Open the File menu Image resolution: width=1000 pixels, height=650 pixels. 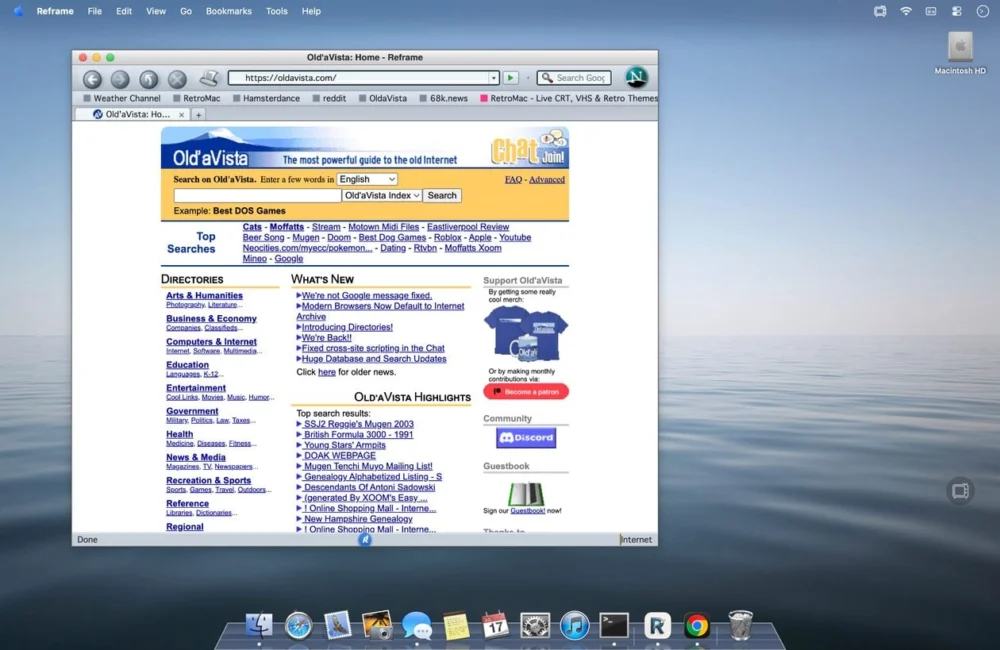pos(94,11)
